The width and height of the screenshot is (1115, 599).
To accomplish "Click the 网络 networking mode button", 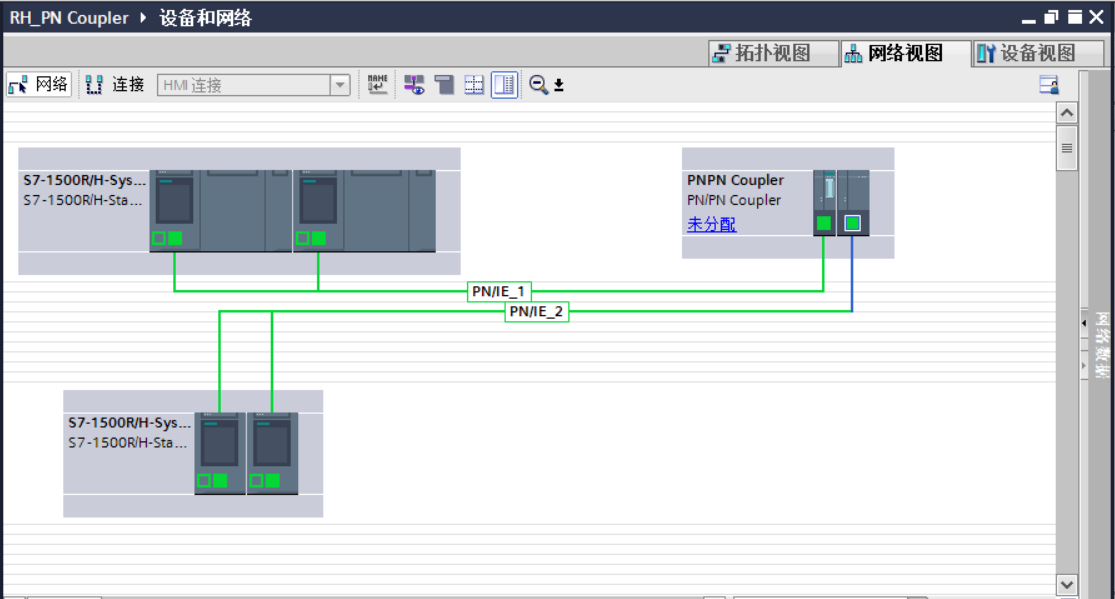I will (39, 85).
